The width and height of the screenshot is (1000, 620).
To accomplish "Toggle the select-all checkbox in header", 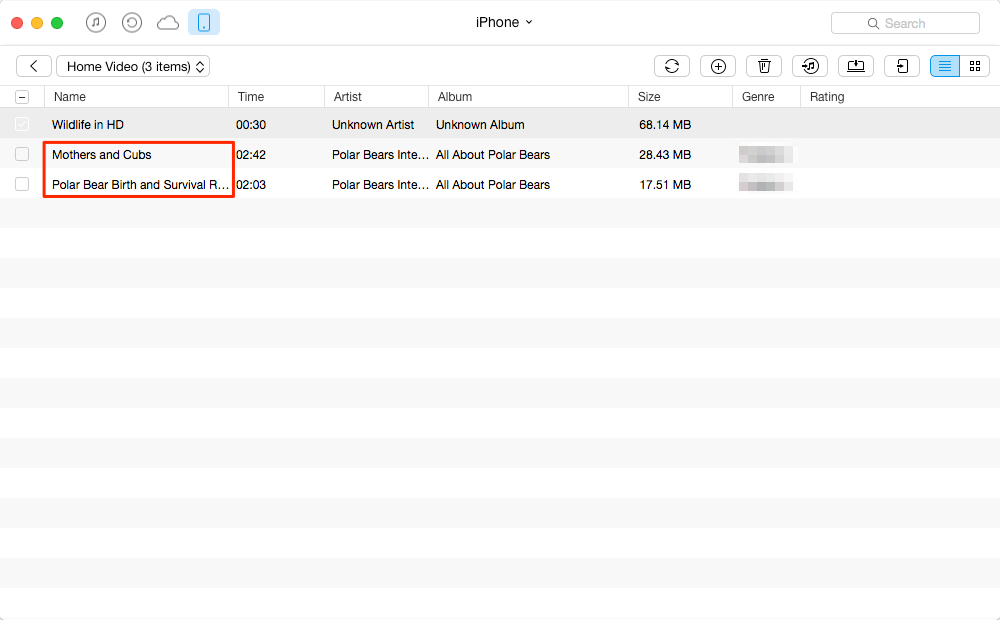I will pyautogui.click(x=22, y=97).
